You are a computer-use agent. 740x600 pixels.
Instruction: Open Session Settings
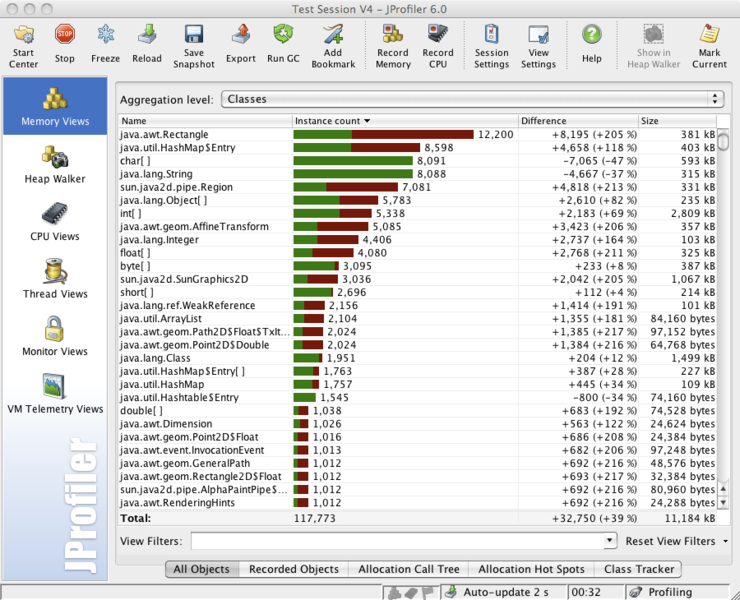coord(491,46)
